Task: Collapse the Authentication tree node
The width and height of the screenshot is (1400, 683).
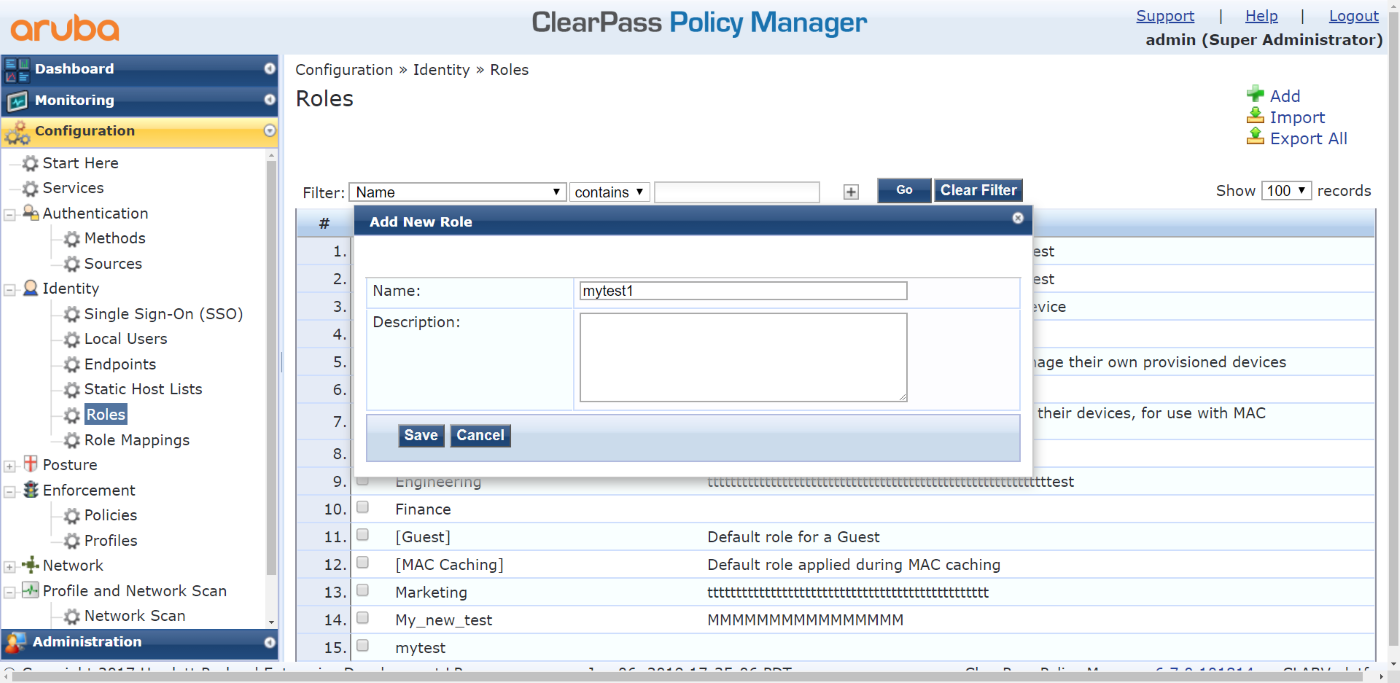Action: click(x=10, y=214)
